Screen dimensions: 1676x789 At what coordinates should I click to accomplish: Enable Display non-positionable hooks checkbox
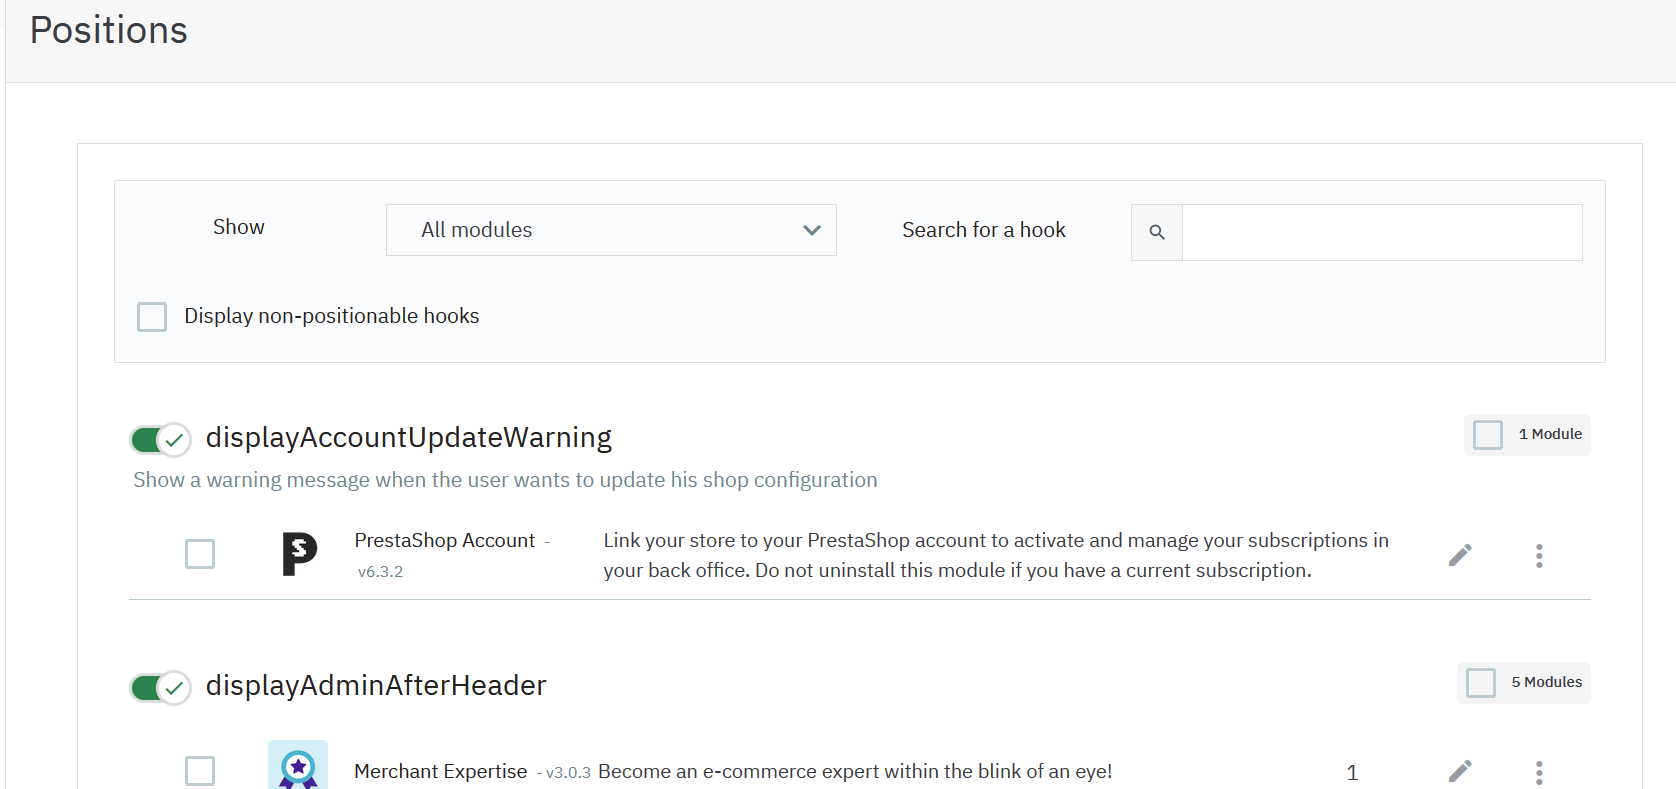point(152,317)
